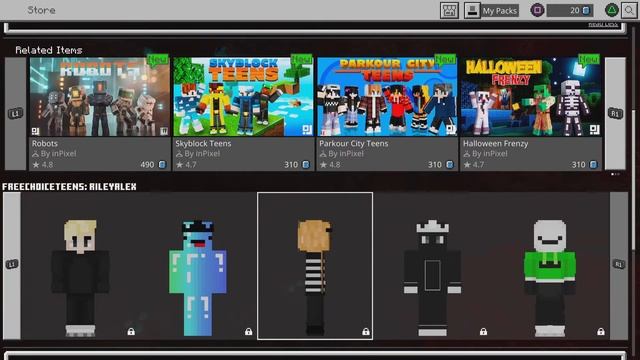This screenshot has width=640, height=360.
Task: Select the striped shirt skin in focus
Action: 315,266
